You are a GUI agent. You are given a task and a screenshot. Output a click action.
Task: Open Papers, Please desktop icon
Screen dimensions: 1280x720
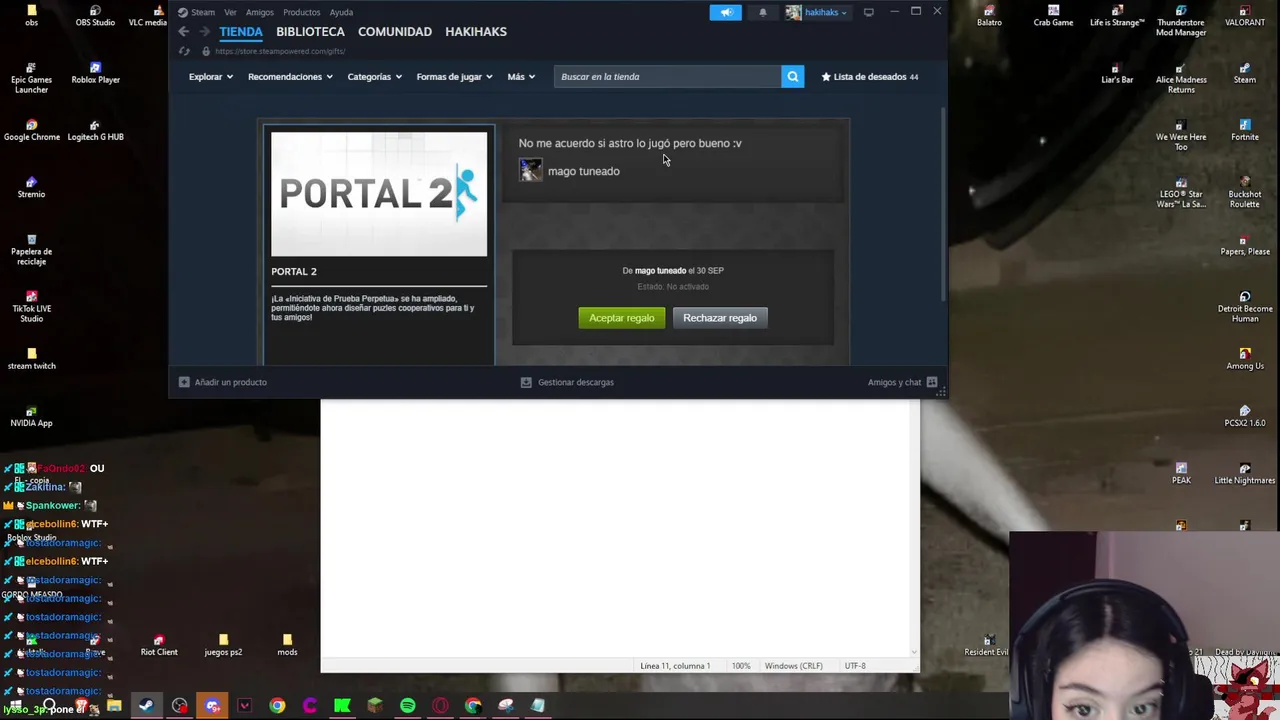click(1245, 245)
